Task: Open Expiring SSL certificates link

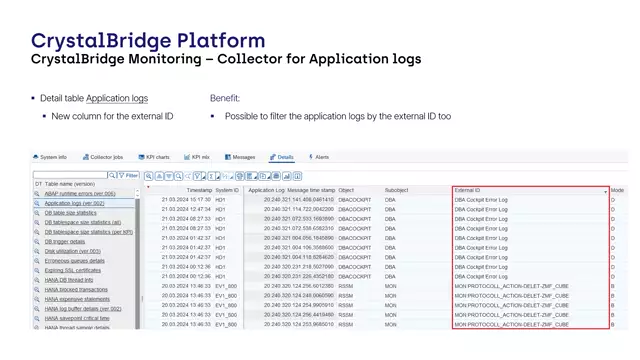Action: [72, 271]
